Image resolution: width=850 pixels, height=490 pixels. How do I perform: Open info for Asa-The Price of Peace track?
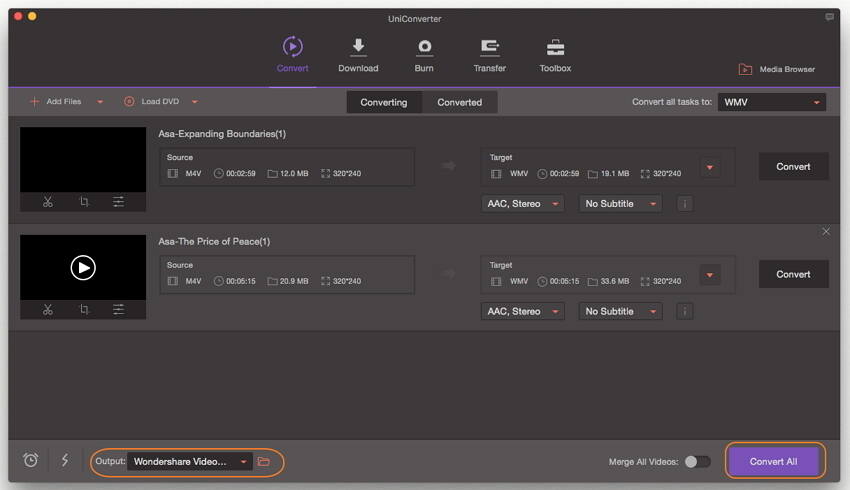685,311
